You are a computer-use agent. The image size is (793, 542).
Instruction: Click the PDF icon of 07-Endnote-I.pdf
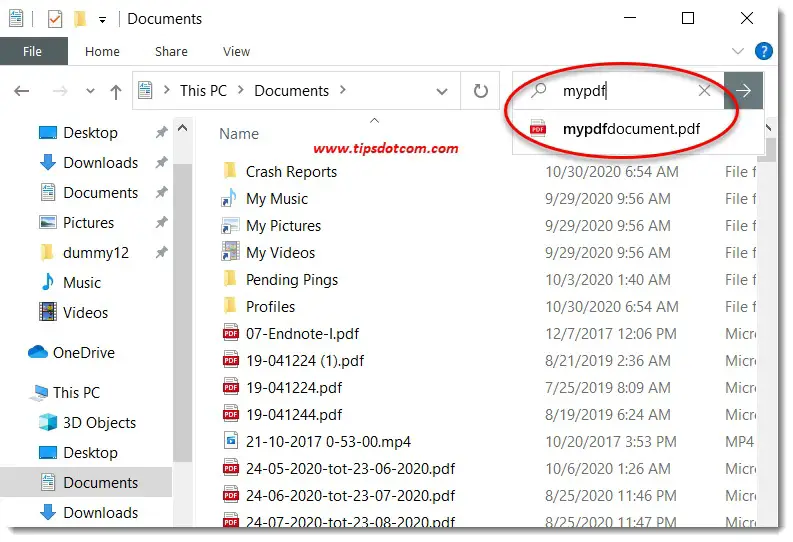(231, 333)
